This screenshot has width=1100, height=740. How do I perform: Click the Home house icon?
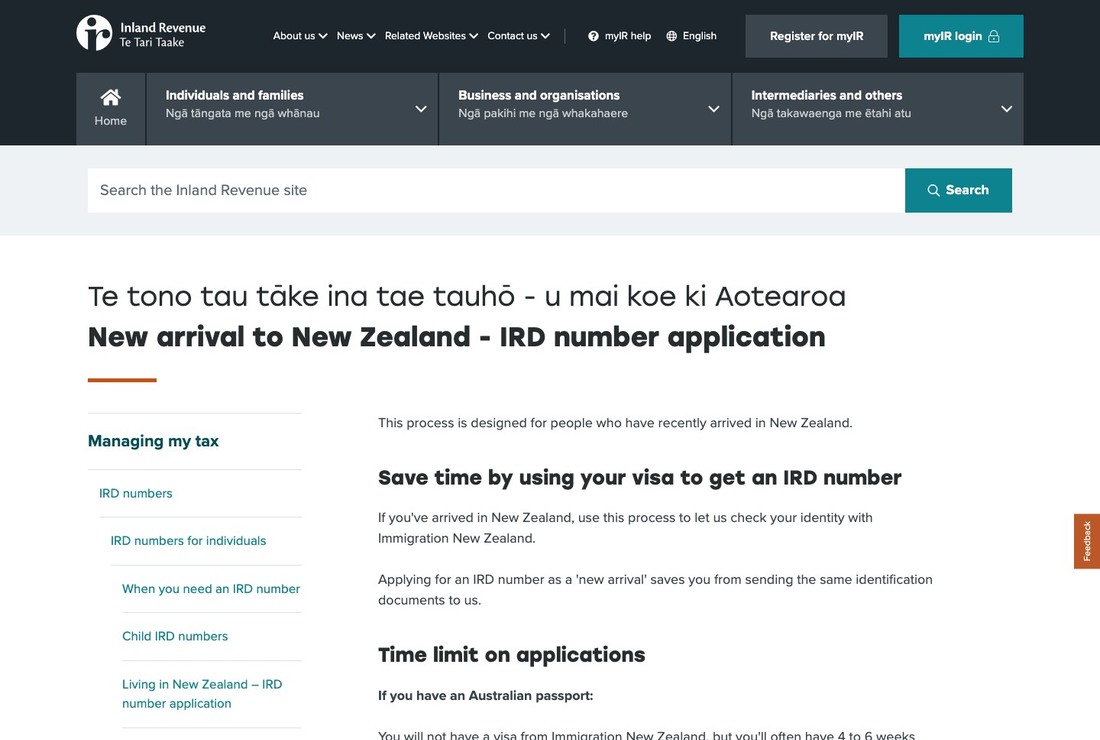tap(110, 97)
